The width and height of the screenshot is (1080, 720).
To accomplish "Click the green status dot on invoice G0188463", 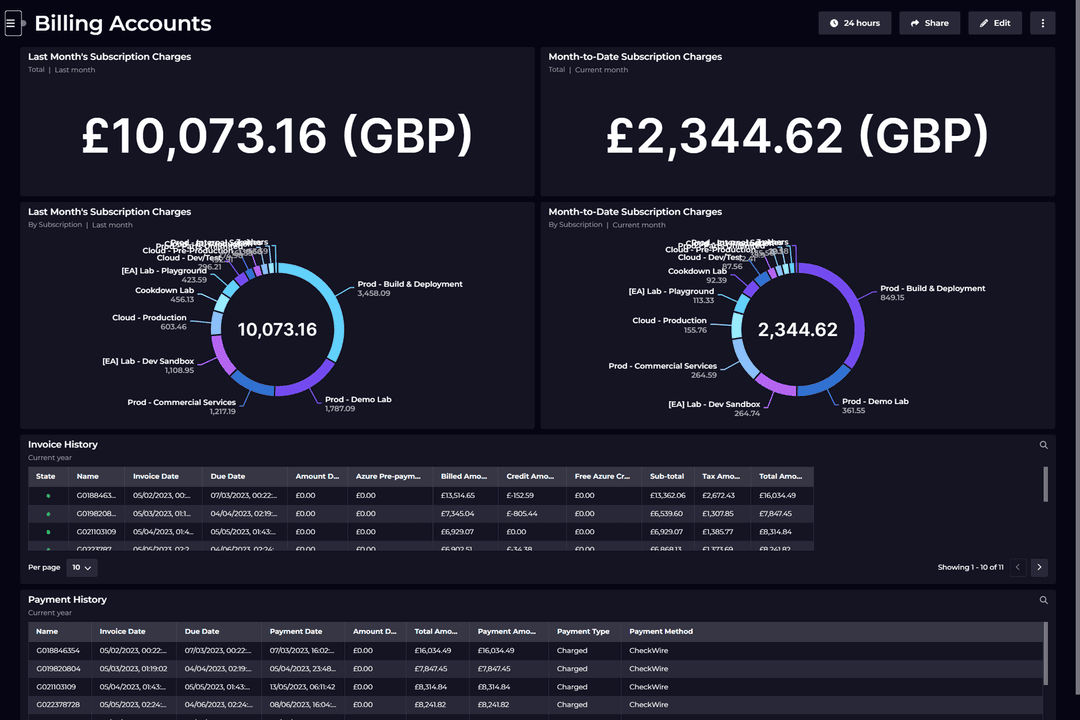I will coord(47,494).
